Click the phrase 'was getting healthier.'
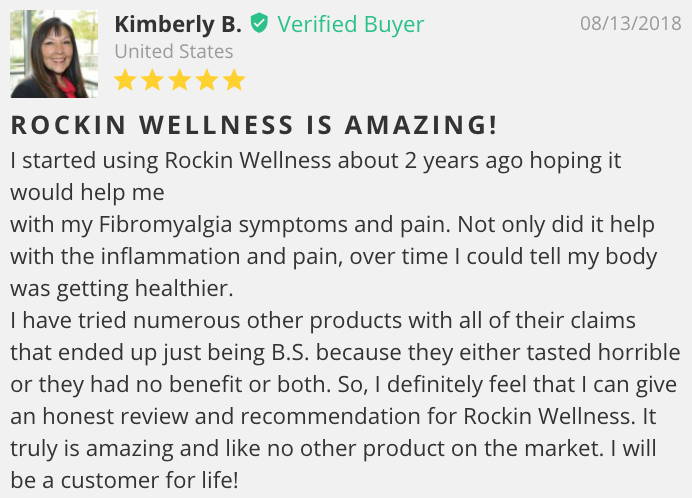The height and width of the screenshot is (498, 692). tap(121, 289)
